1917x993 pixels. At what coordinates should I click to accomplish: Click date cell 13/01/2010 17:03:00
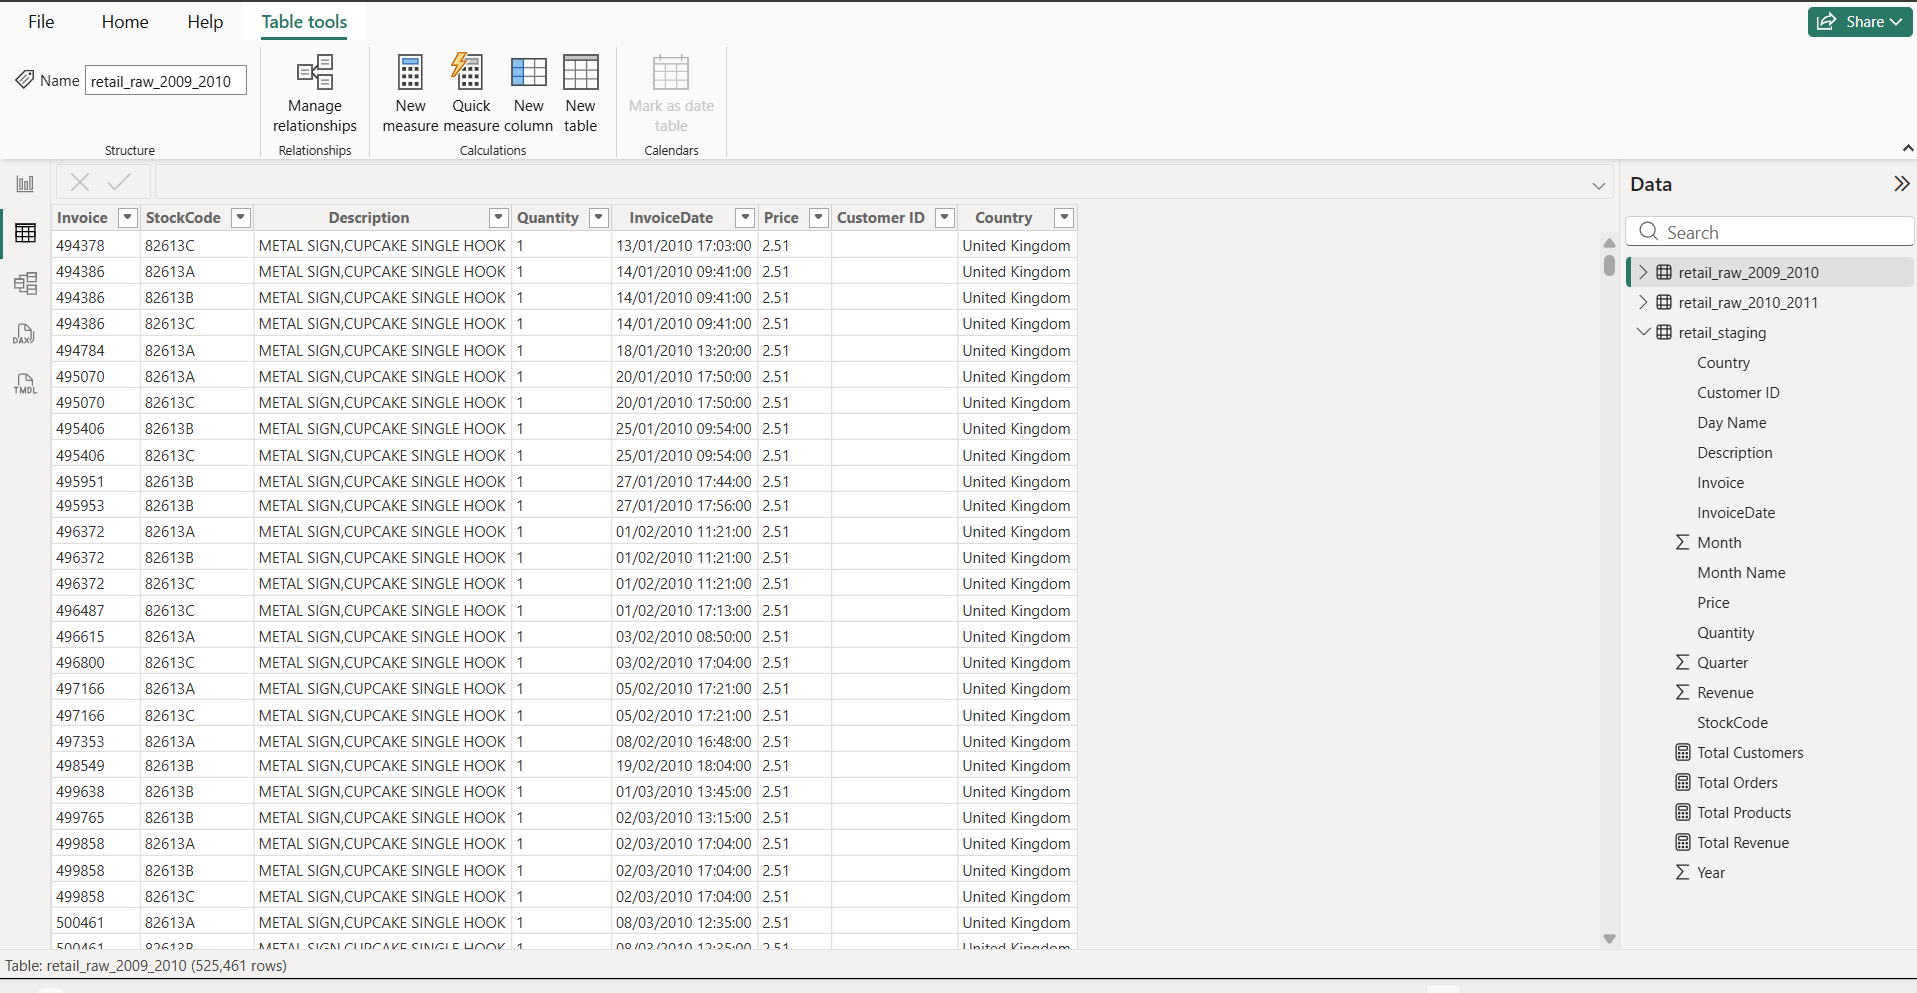[684, 246]
